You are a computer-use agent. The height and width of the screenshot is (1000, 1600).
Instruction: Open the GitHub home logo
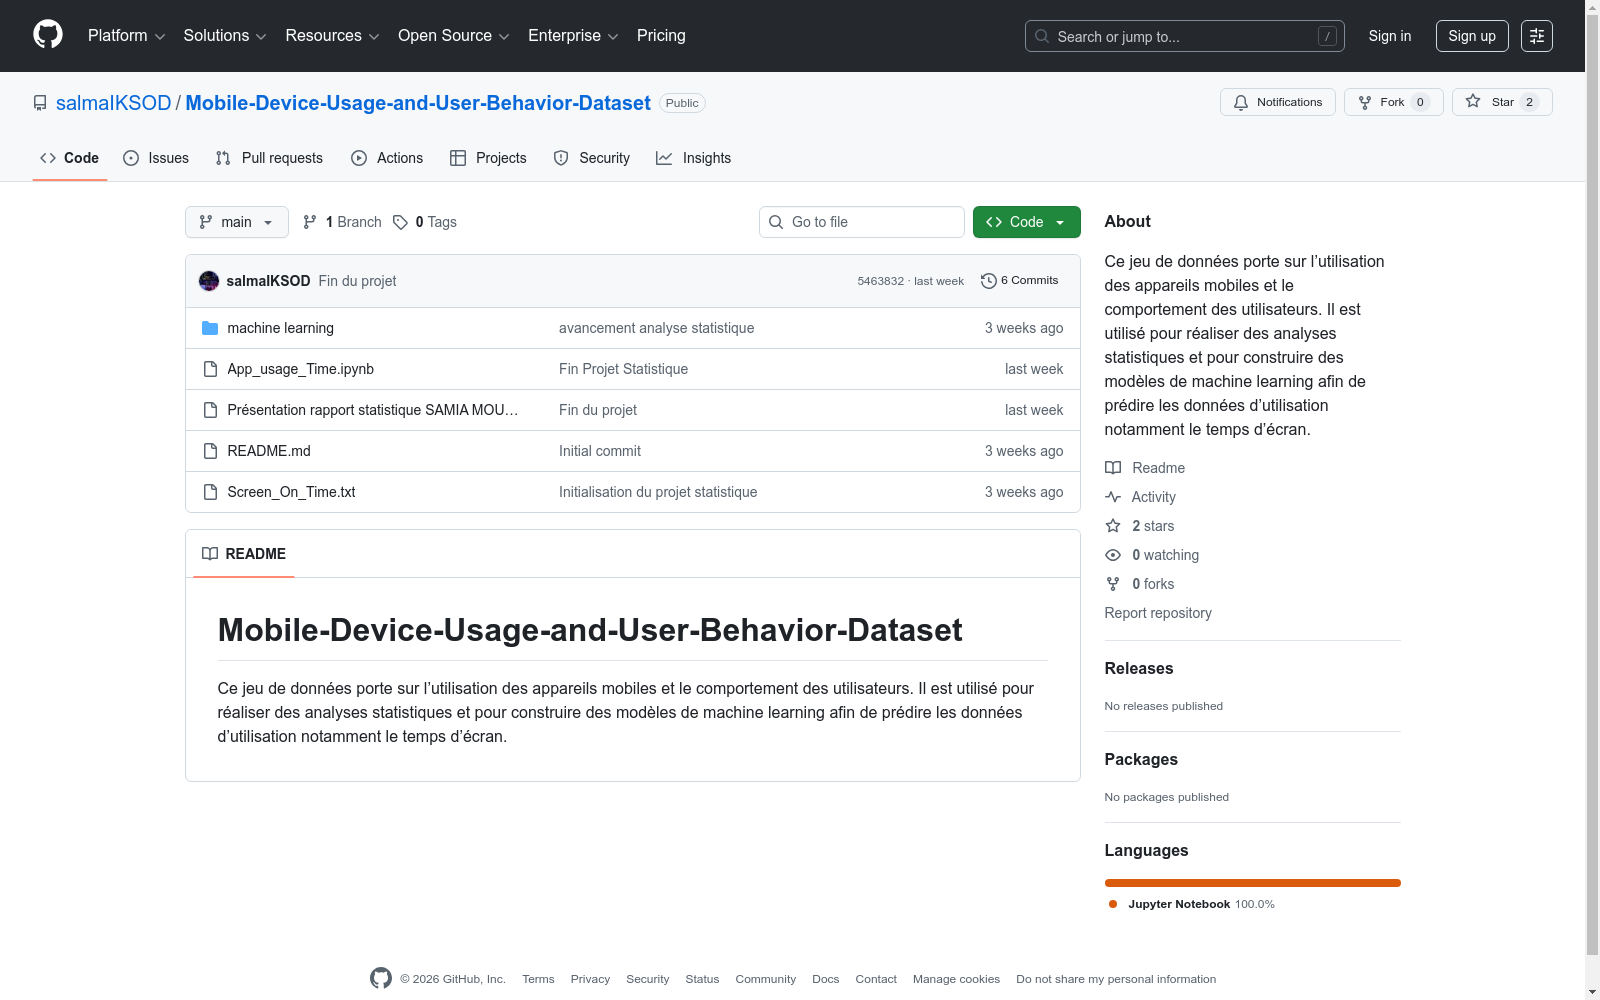[x=48, y=35]
